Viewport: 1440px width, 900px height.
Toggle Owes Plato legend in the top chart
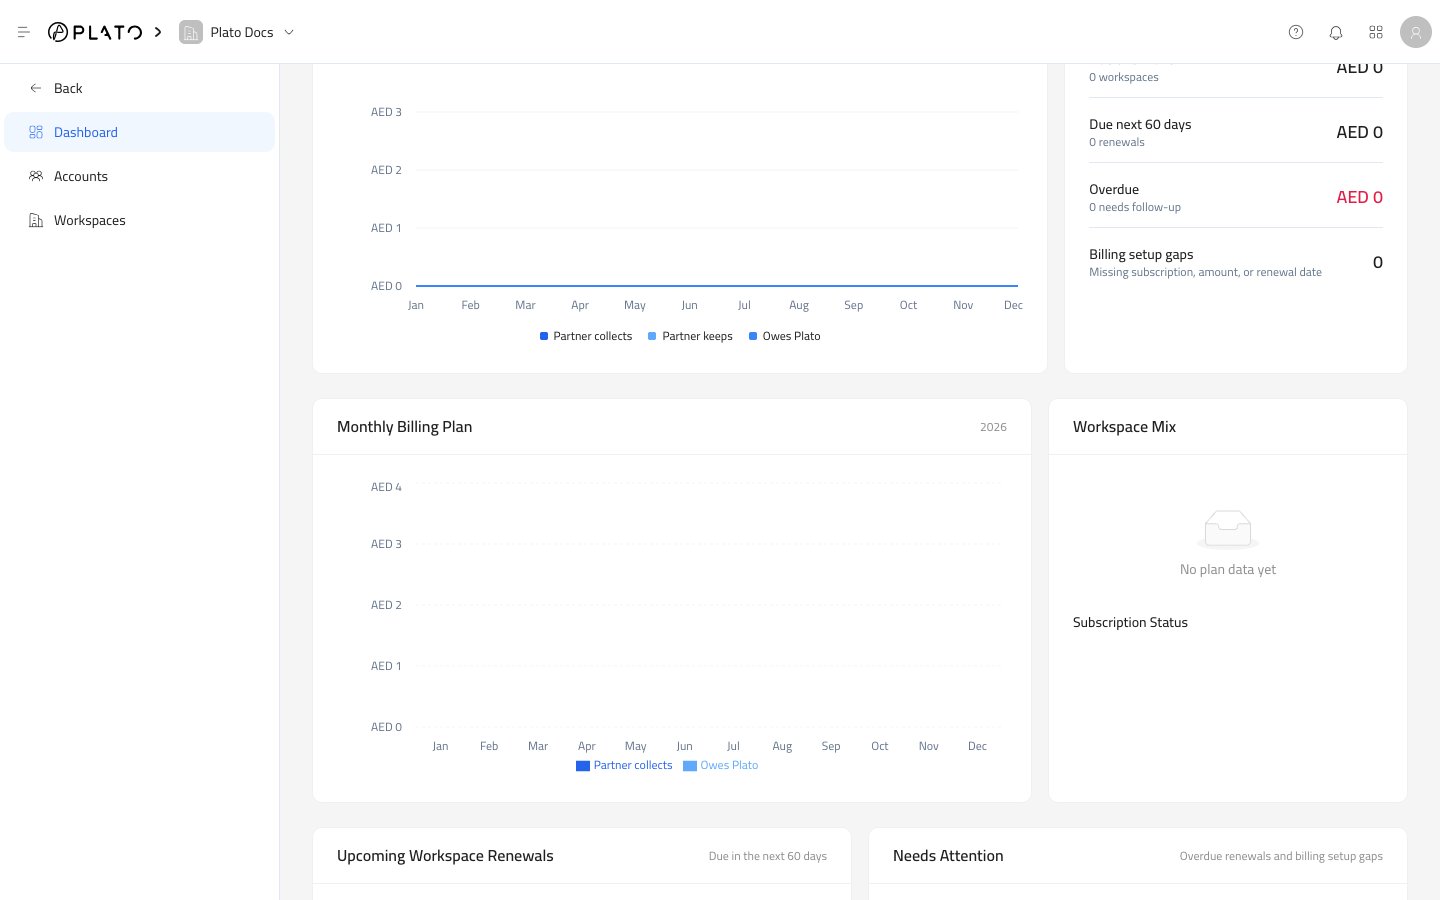pyautogui.click(x=785, y=336)
